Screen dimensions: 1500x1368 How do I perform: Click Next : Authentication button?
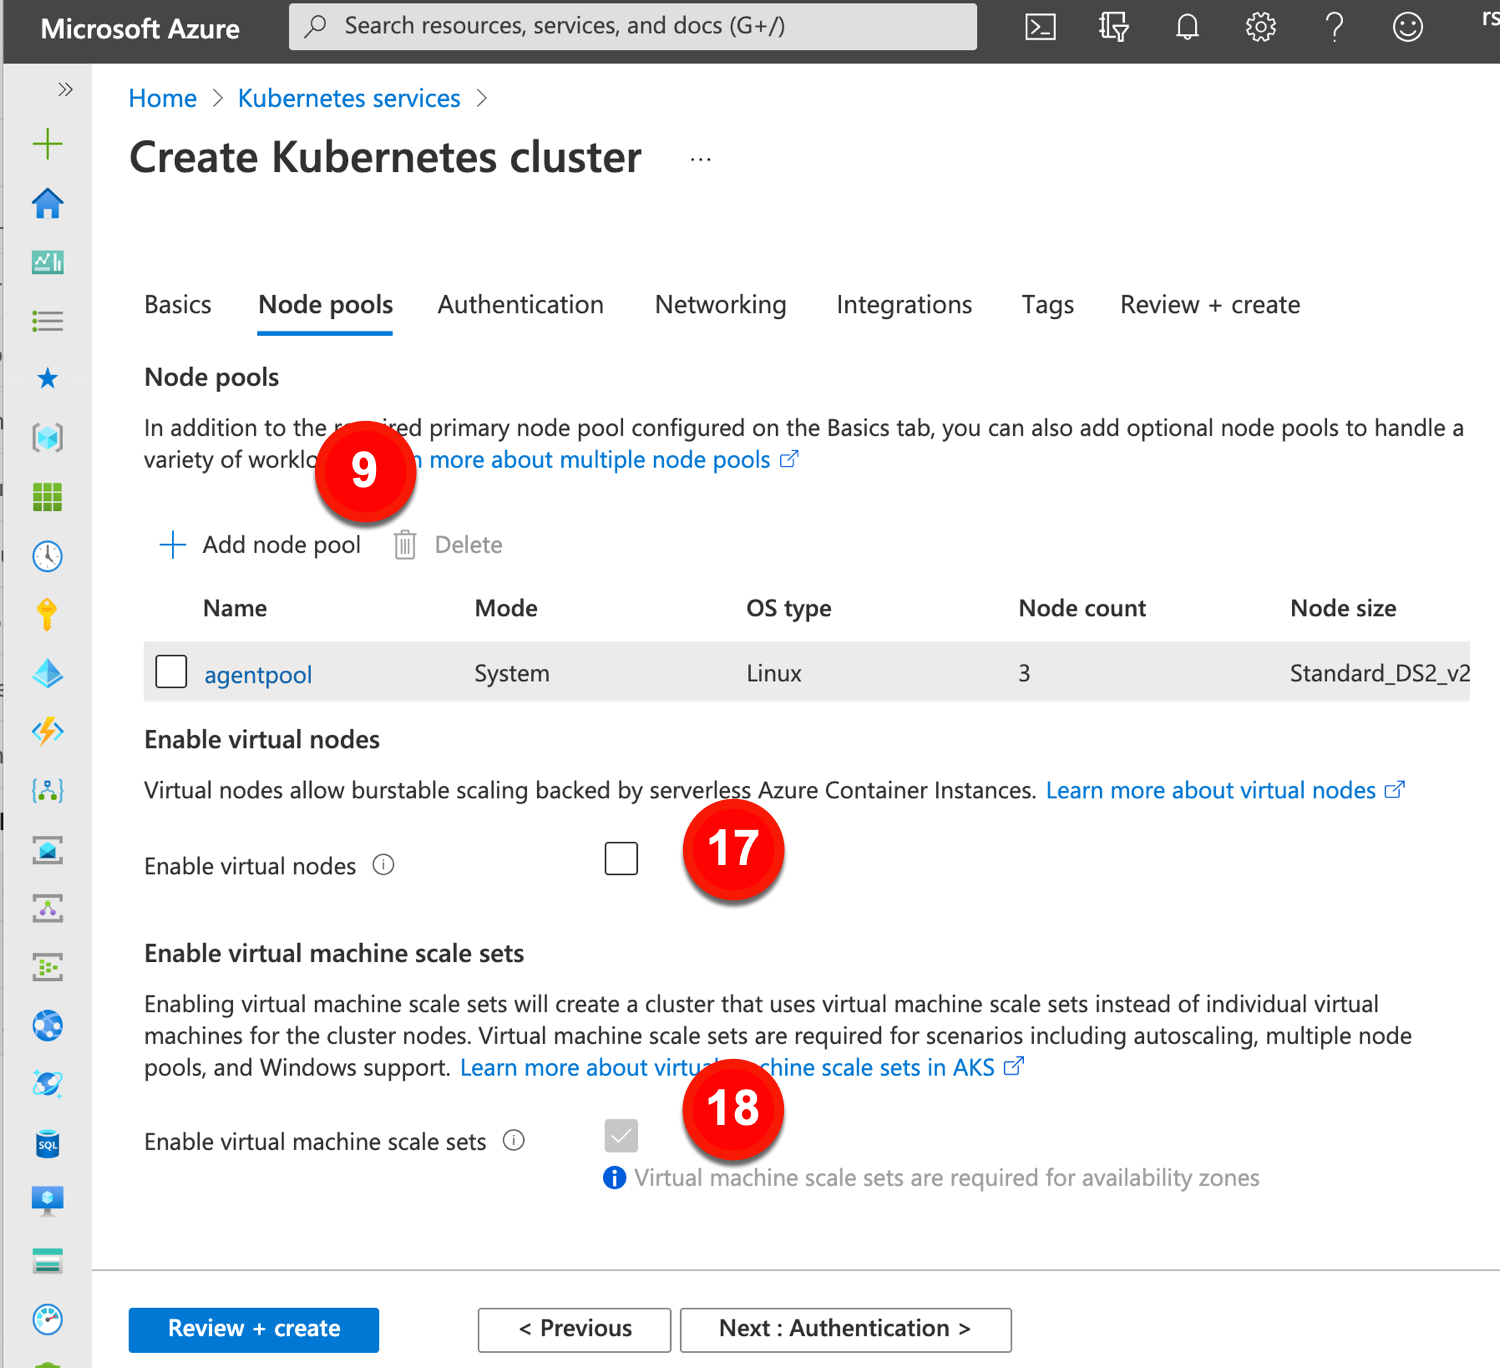click(845, 1329)
